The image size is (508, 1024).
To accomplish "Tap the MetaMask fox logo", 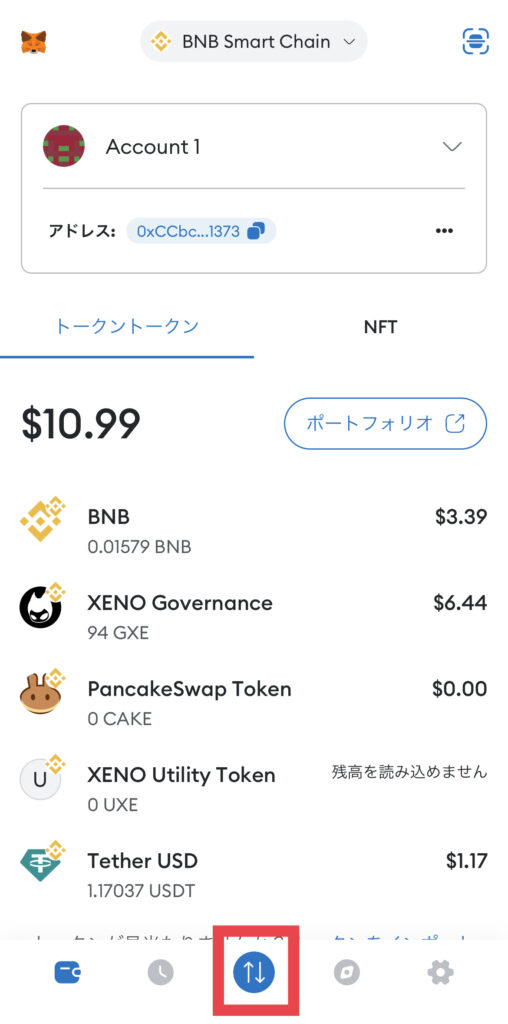I will 33,42.
